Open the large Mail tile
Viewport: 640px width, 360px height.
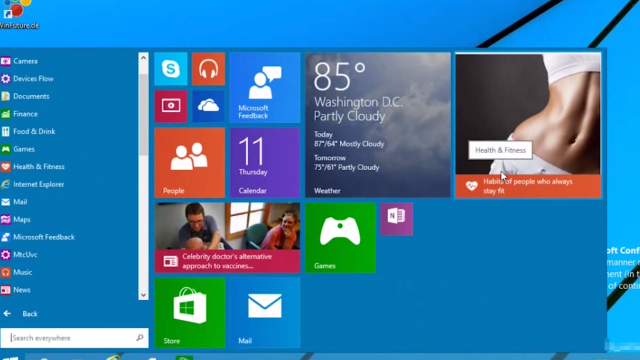point(264,313)
